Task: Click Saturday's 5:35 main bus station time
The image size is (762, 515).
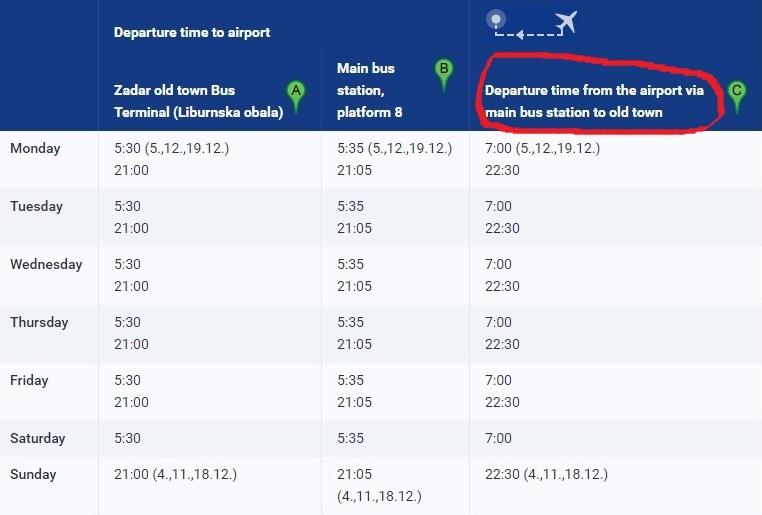Action: pos(352,438)
